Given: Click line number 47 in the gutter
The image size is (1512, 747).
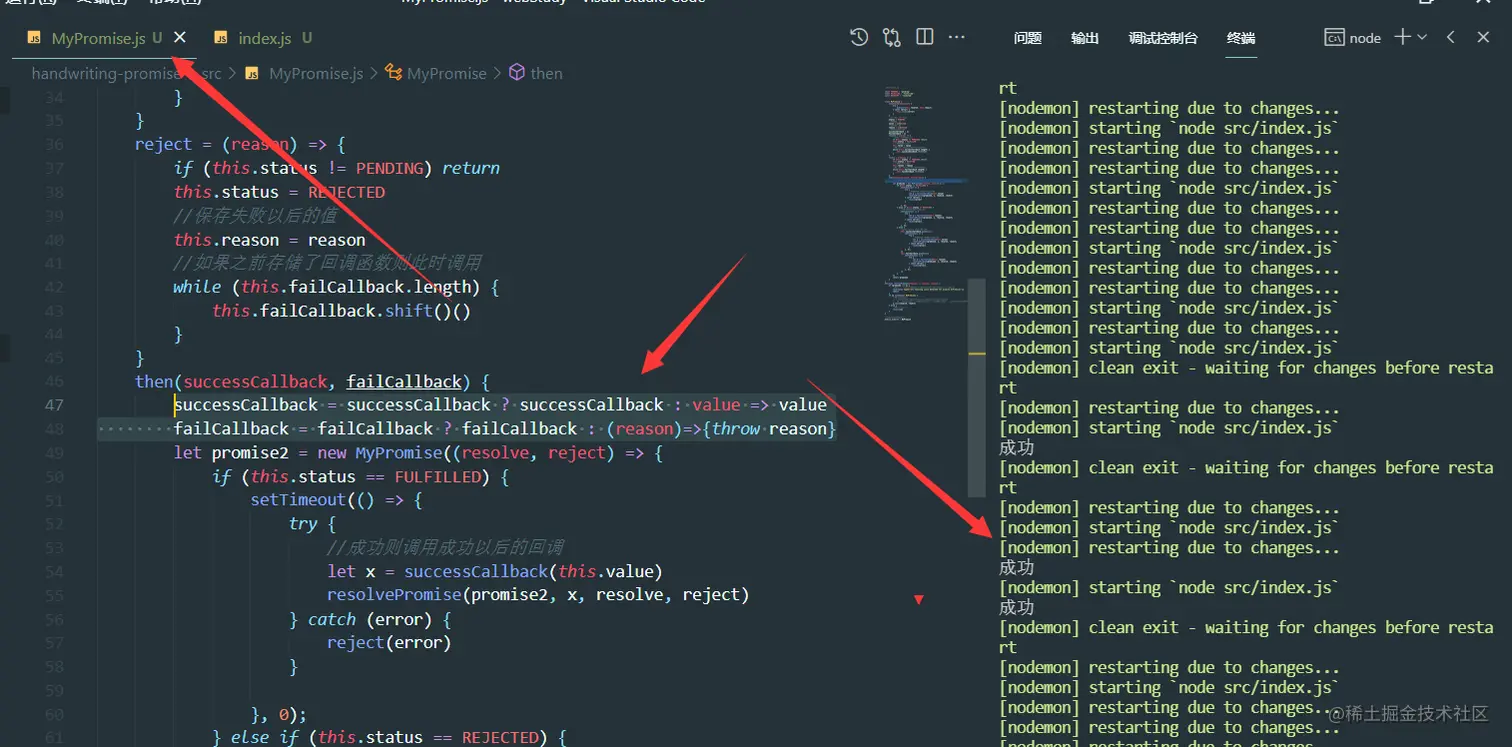Looking at the screenshot, I should [x=53, y=405].
